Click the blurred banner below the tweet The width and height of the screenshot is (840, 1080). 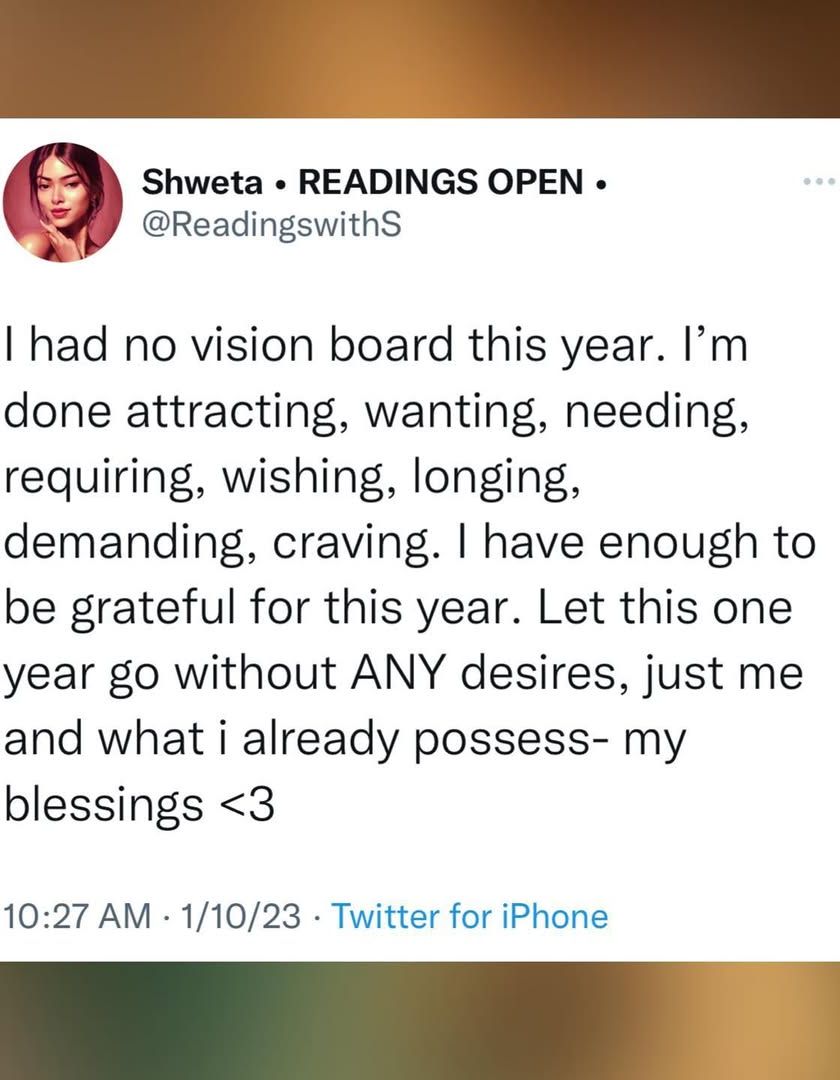pyautogui.click(x=420, y=1020)
